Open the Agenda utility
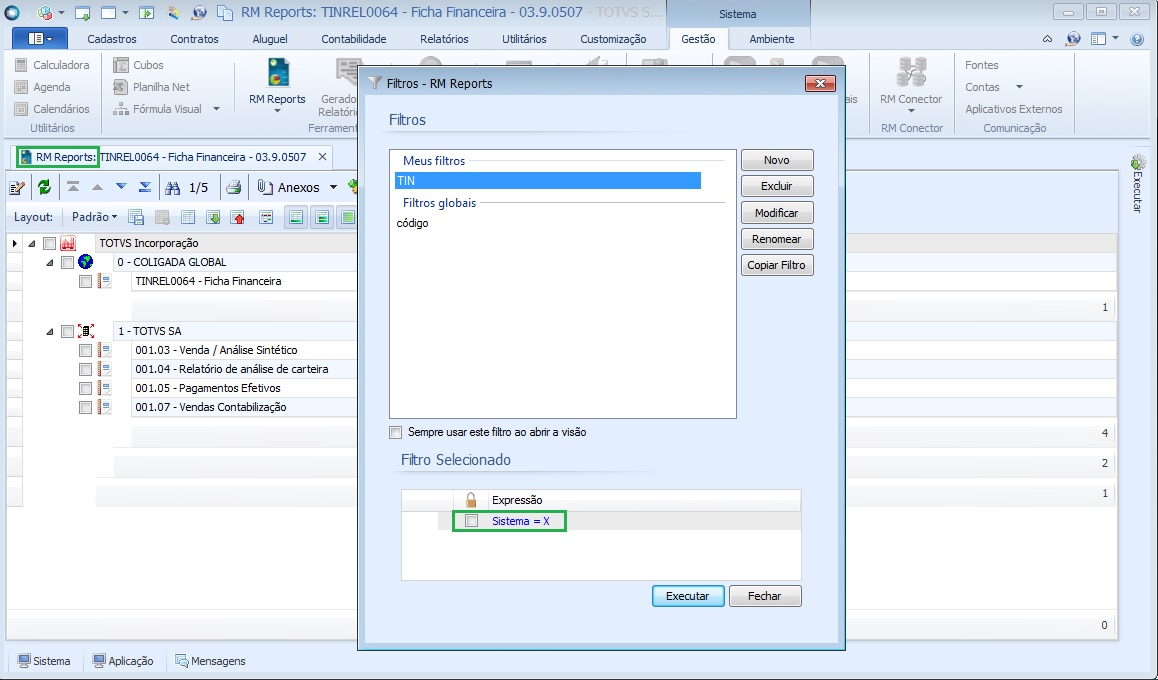This screenshot has width=1158, height=680. [x=43, y=87]
